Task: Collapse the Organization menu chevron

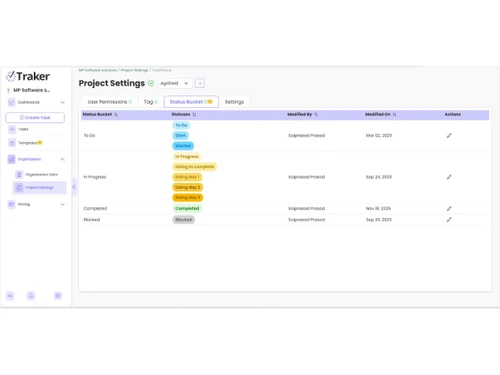Action: (x=62, y=159)
